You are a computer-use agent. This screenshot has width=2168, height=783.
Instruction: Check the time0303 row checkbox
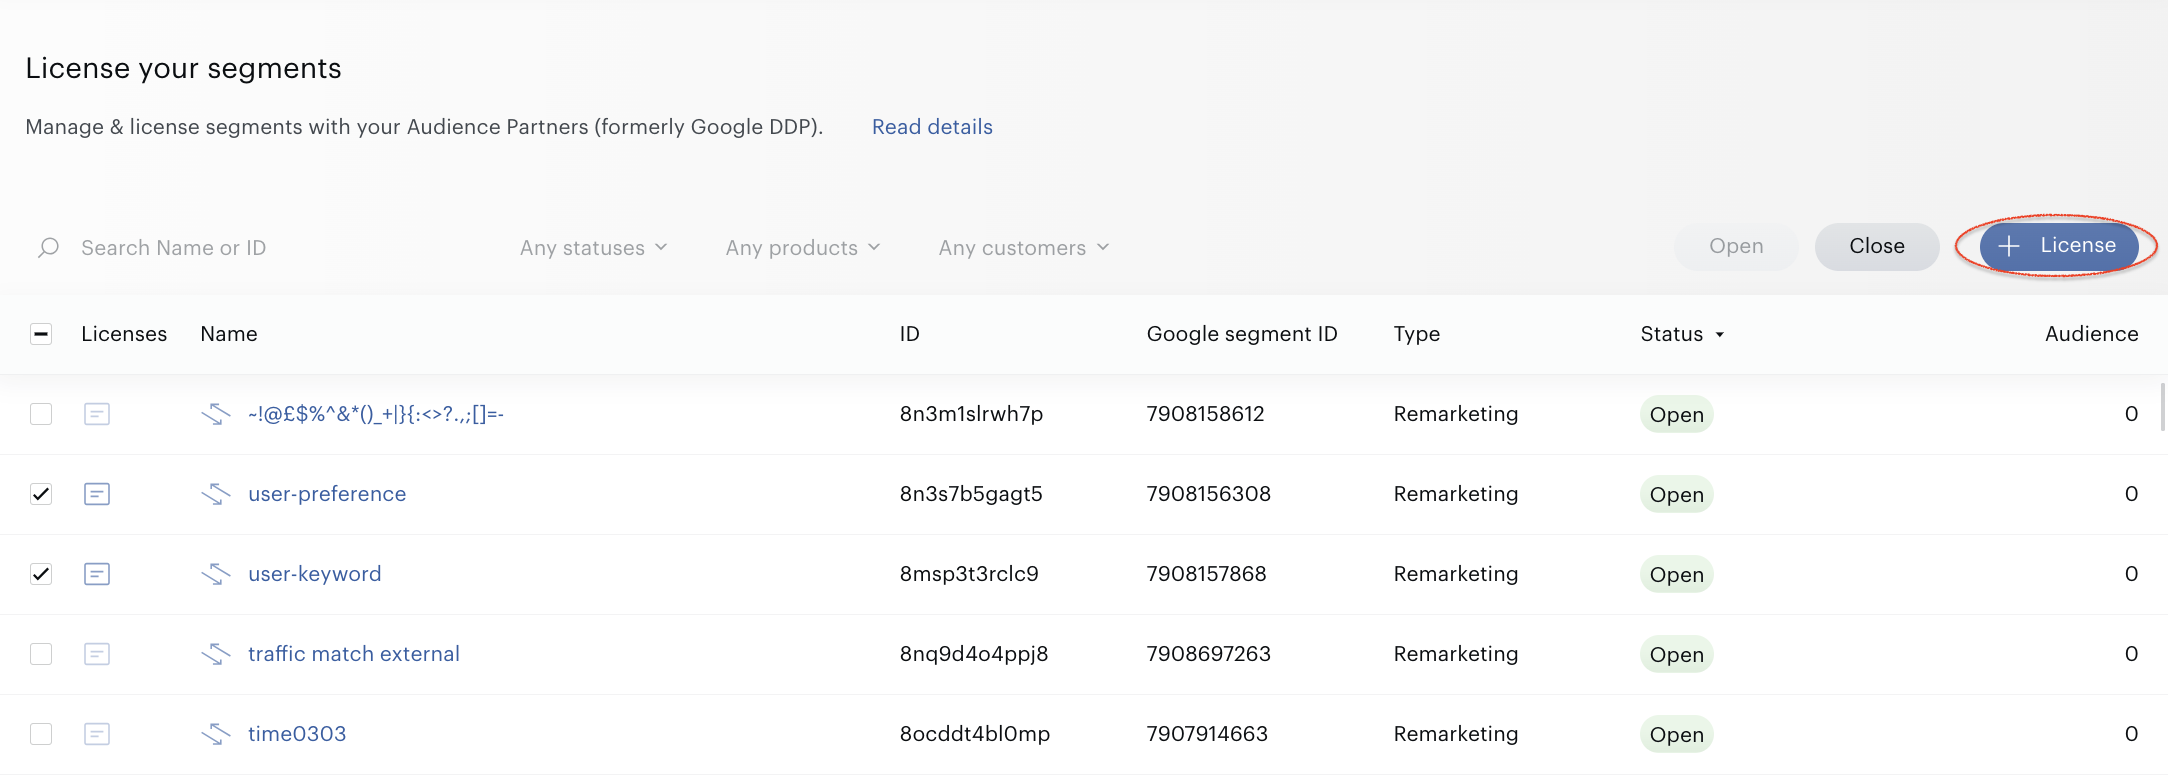pyautogui.click(x=41, y=734)
